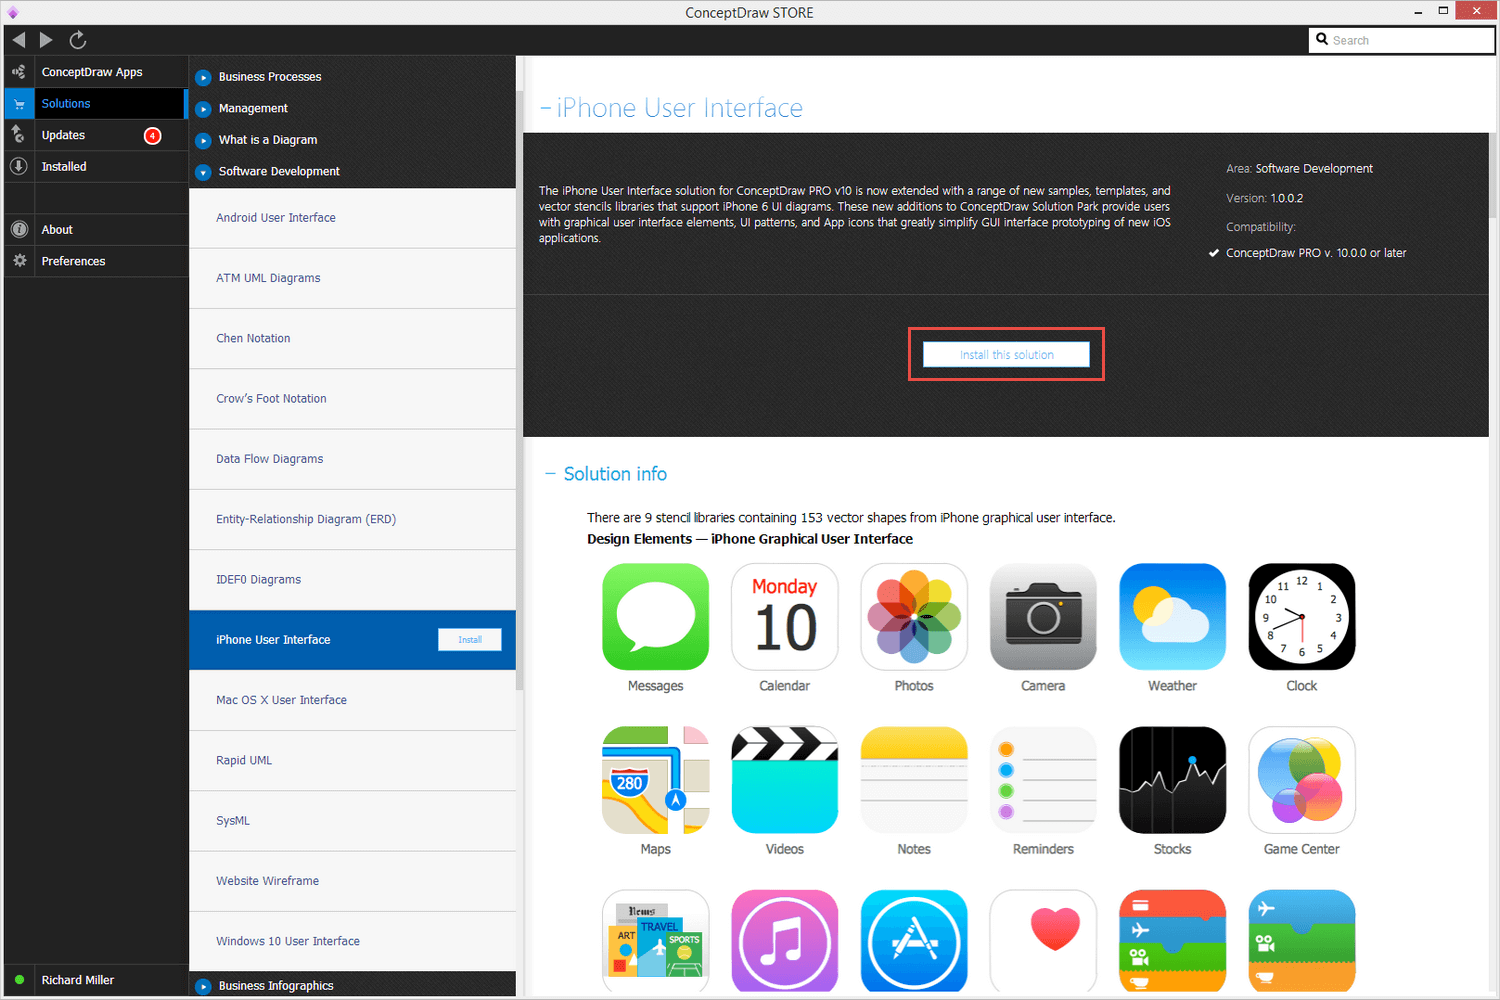This screenshot has height=1000, width=1500.
Task: Select Rapid UML solution
Action: pyautogui.click(x=352, y=761)
